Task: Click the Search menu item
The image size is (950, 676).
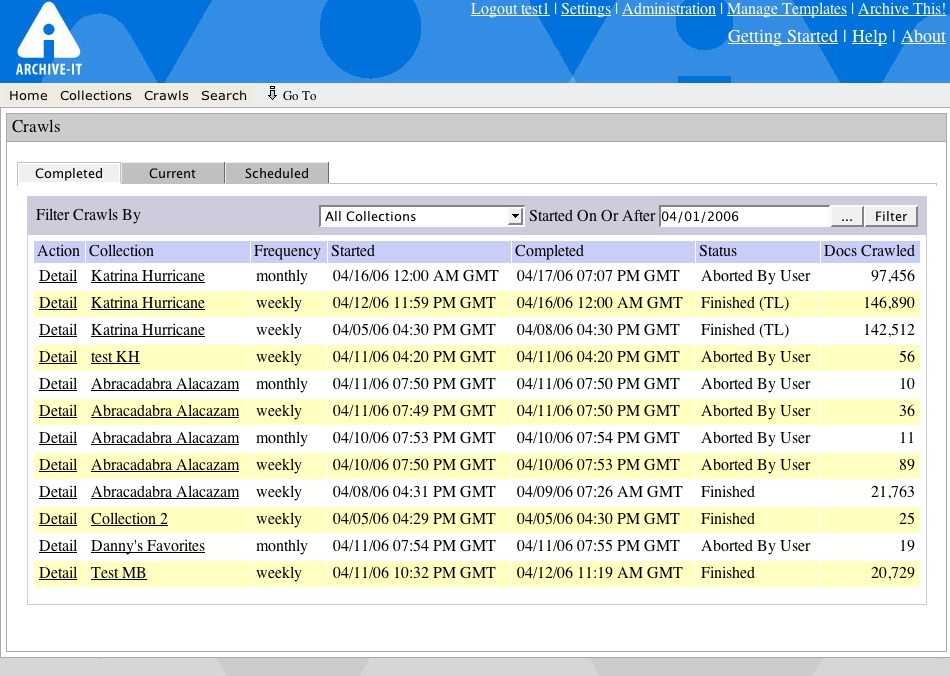Action: pyautogui.click(x=223, y=96)
